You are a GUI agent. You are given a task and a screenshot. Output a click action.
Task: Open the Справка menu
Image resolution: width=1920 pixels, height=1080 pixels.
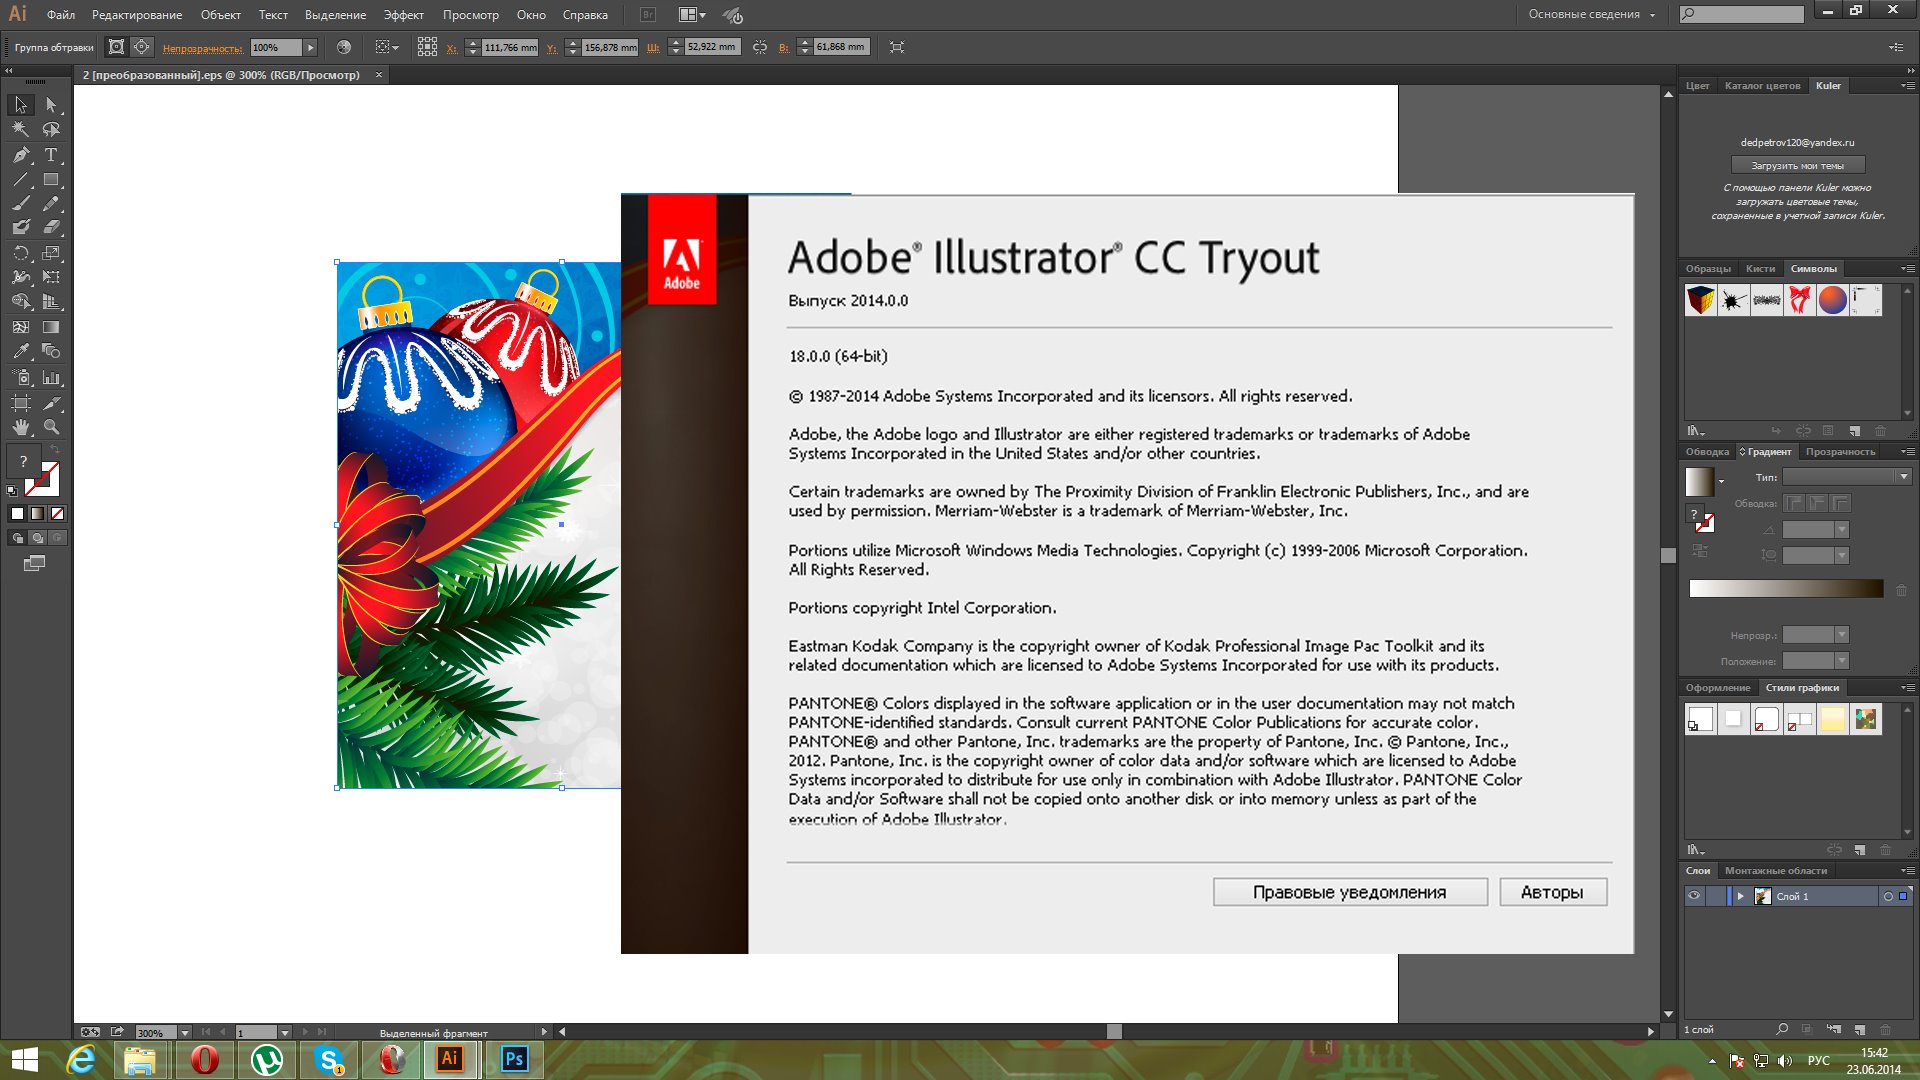click(x=585, y=15)
